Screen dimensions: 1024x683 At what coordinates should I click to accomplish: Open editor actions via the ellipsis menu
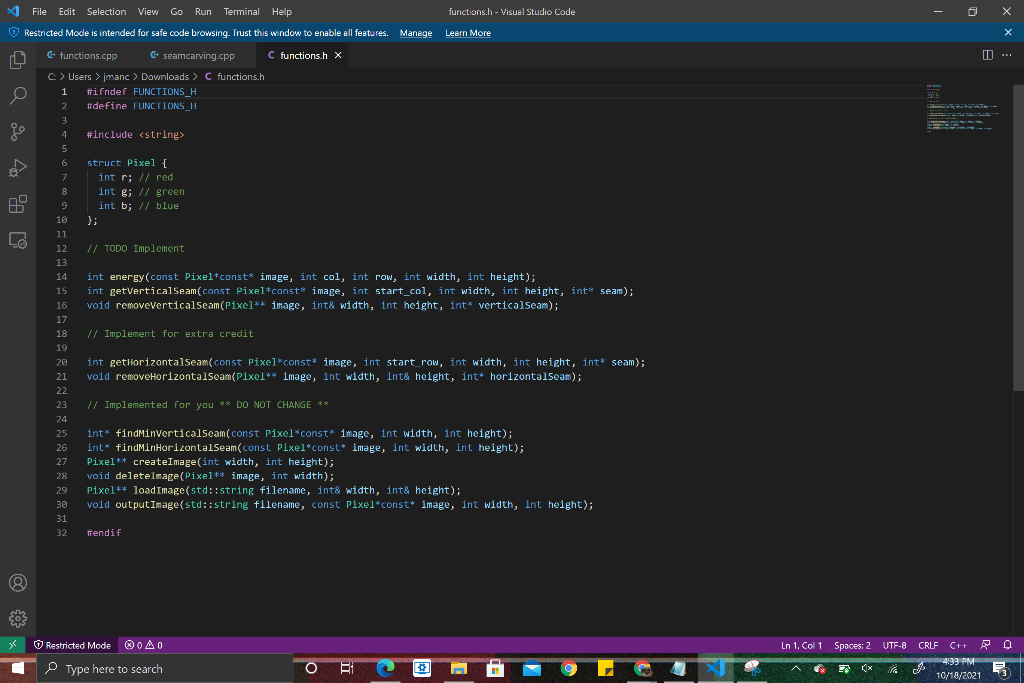click(1005, 56)
